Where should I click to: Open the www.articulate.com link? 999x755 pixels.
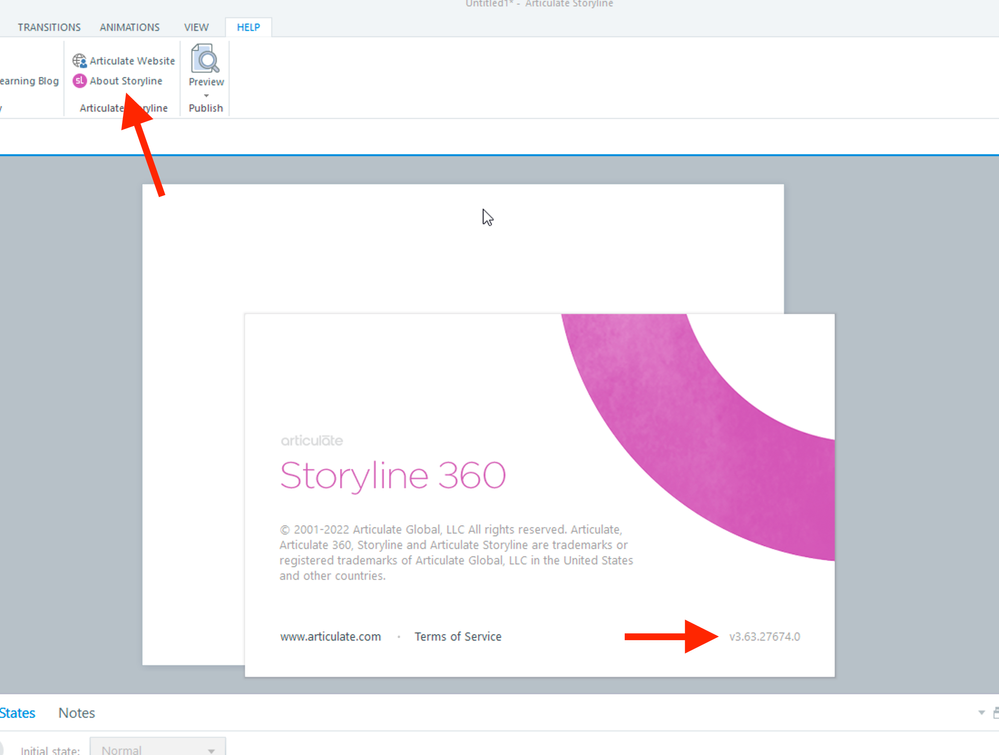[x=330, y=637]
